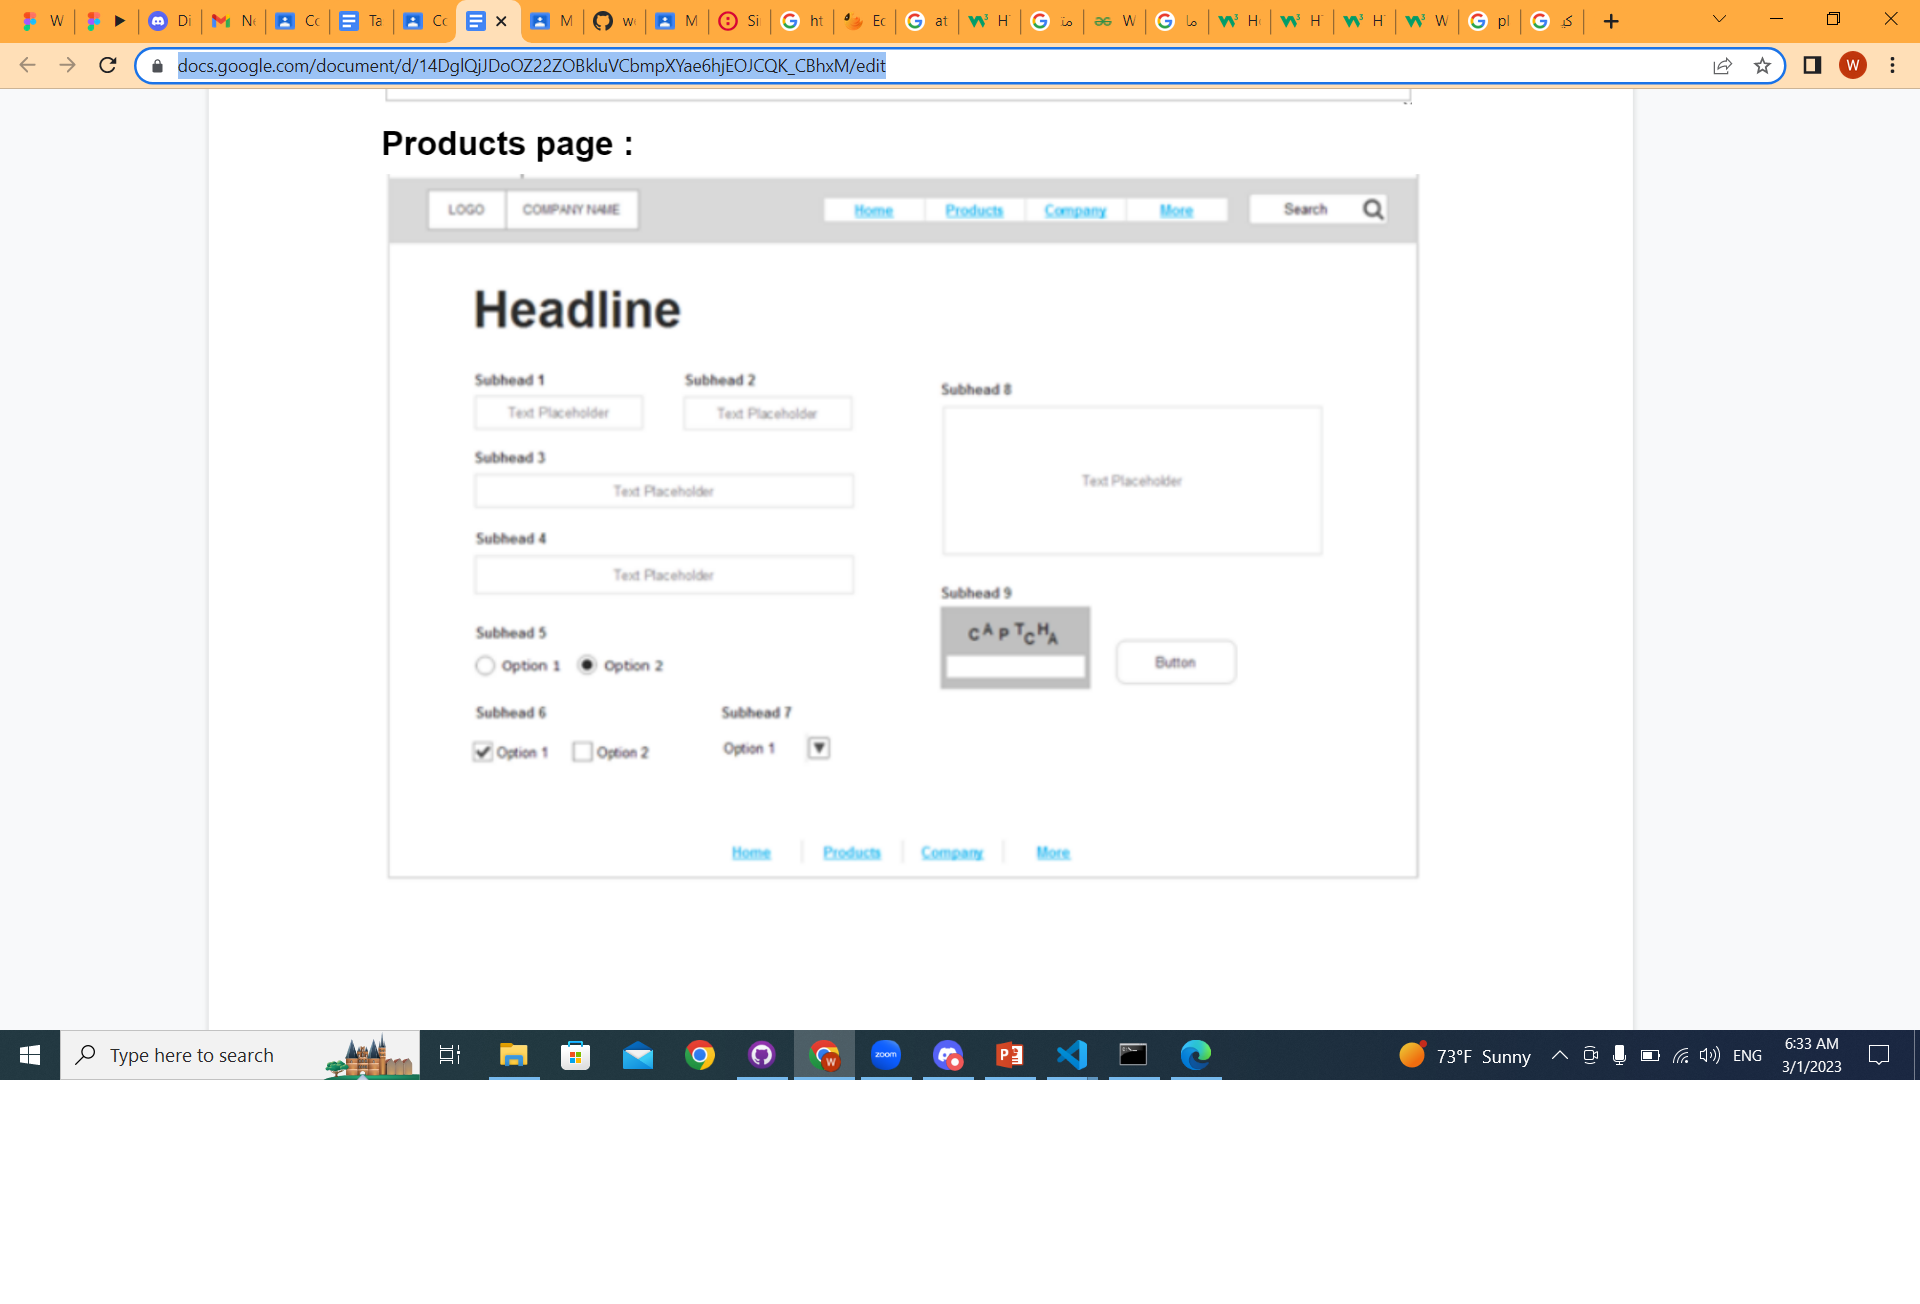Uncheck Option 1 under Subhead 6
This screenshot has width=1920, height=1304.
pos(485,751)
